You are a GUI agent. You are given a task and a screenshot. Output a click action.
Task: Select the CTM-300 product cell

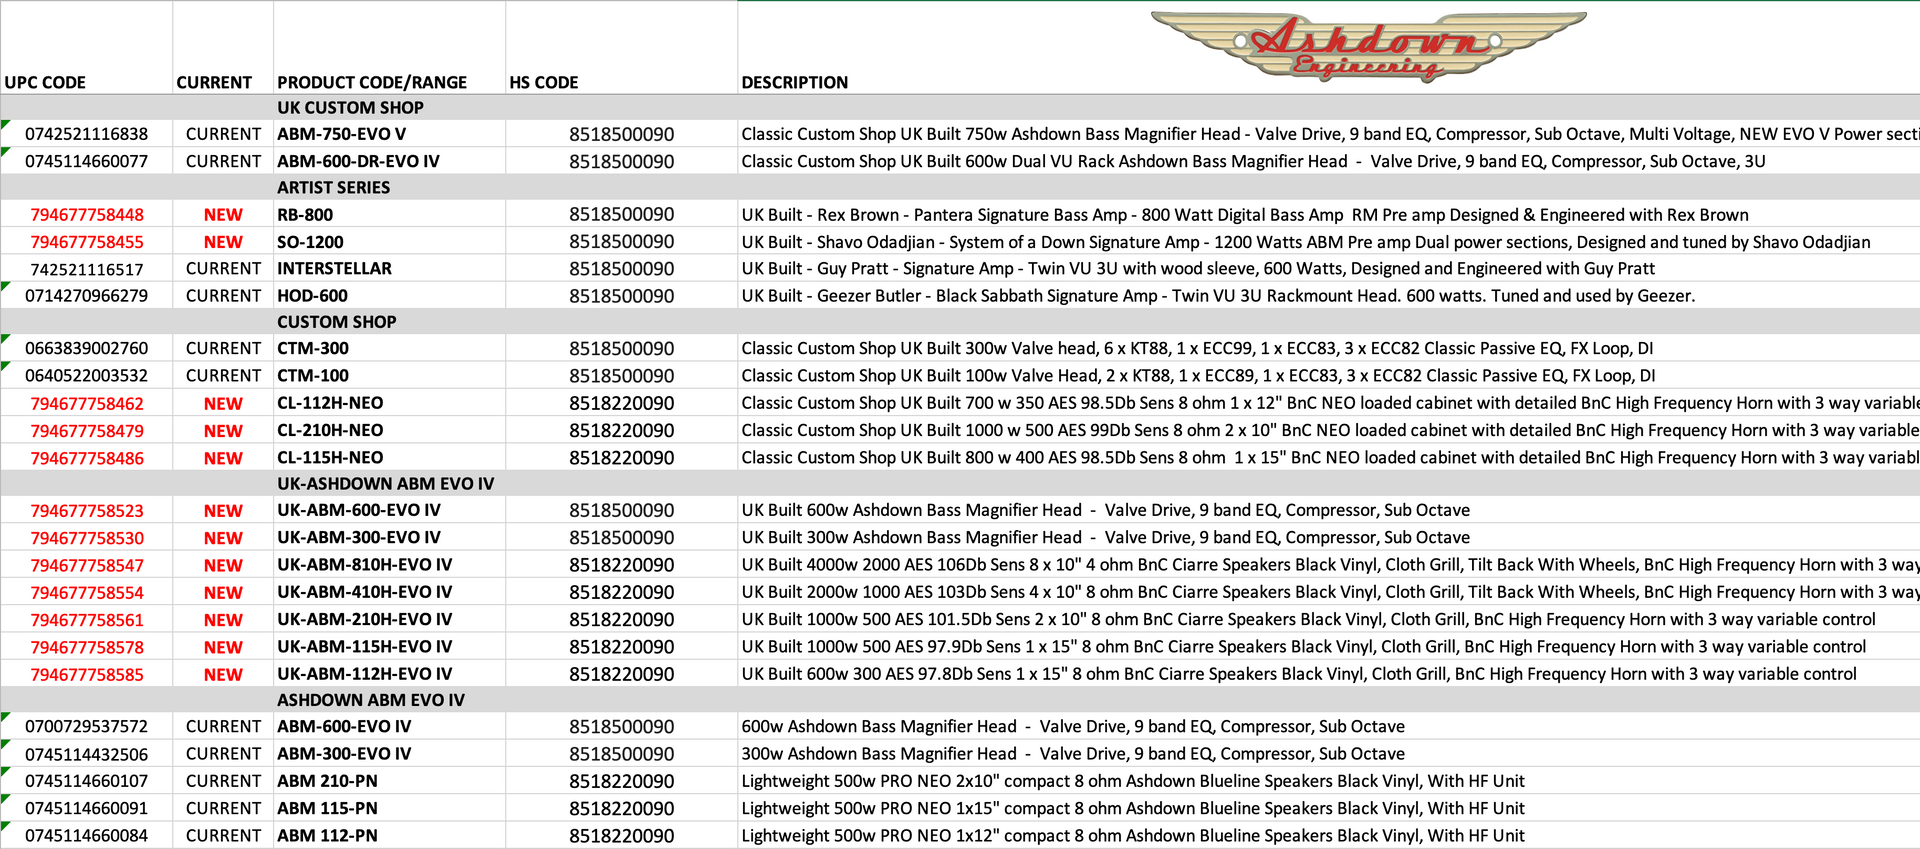(x=313, y=349)
